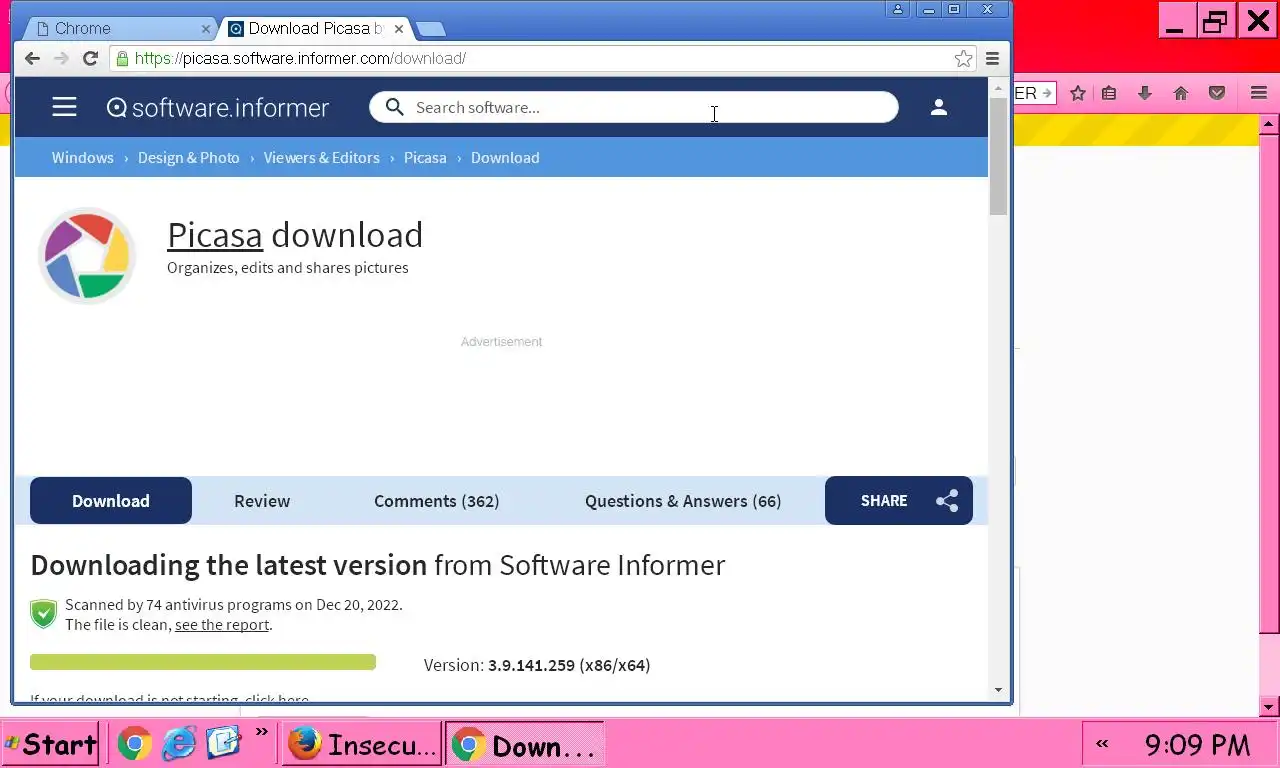Open the Firefox hamburger menu
1280x768 pixels.
[1259, 93]
